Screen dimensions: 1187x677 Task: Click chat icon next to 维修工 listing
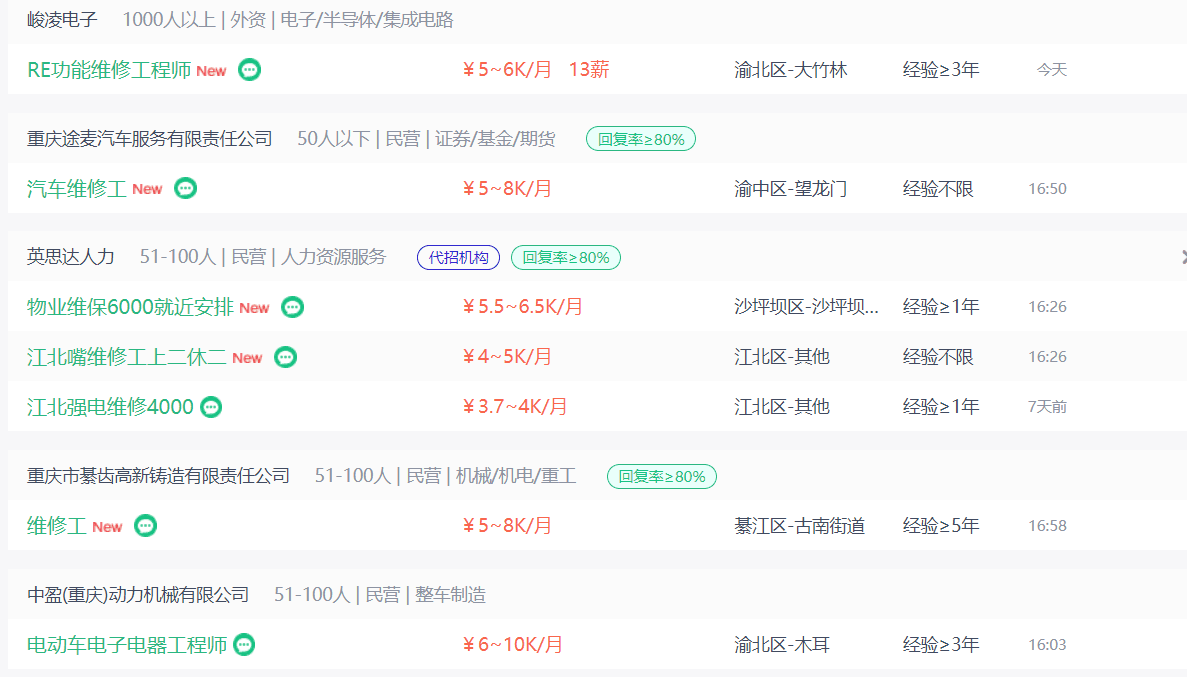145,526
